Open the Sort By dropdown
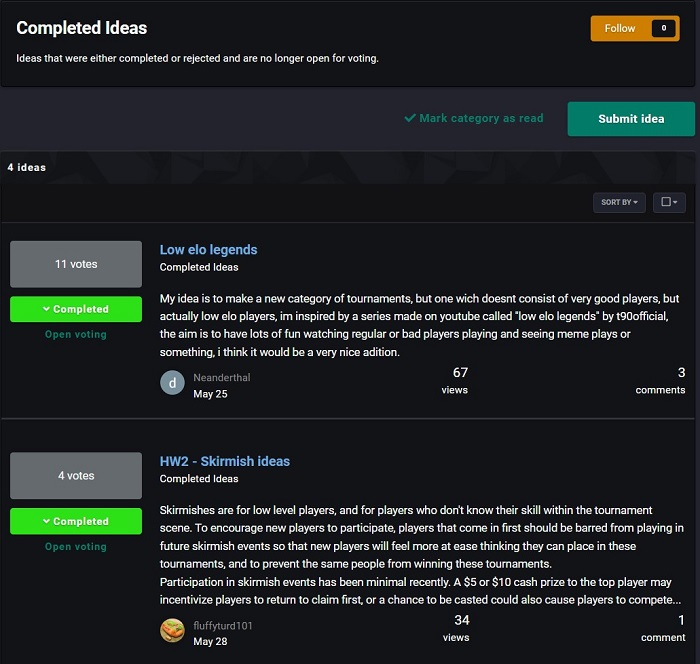700x664 pixels. point(620,202)
